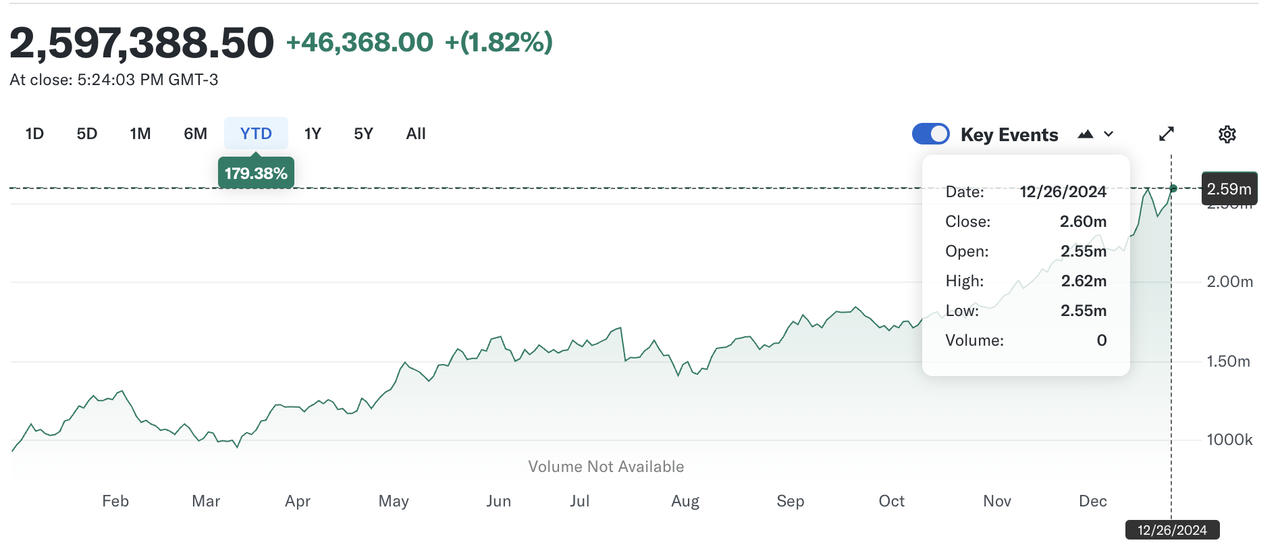The image size is (1280, 551).
Task: Click the chart data point marker dot
Action: pyautogui.click(x=1173, y=188)
